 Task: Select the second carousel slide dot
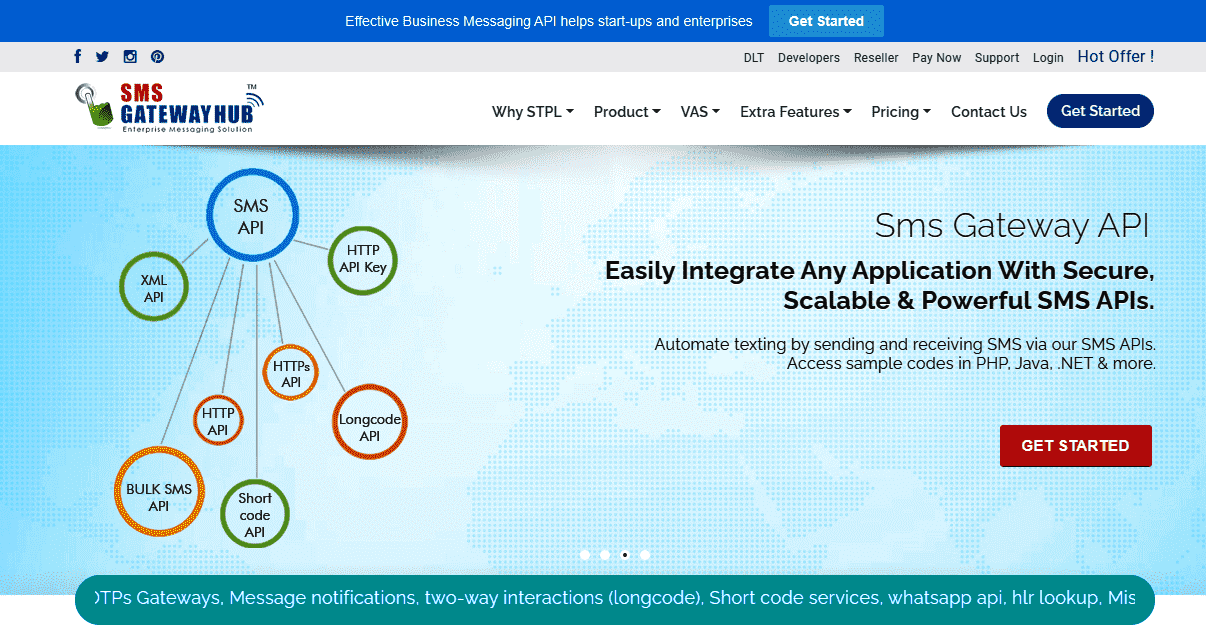click(605, 554)
